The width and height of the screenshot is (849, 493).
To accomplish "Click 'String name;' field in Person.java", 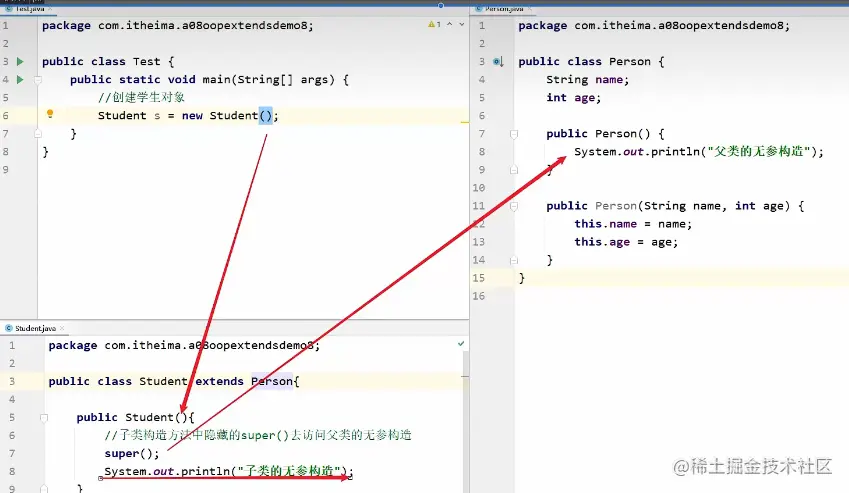I will pyautogui.click(x=587, y=80).
